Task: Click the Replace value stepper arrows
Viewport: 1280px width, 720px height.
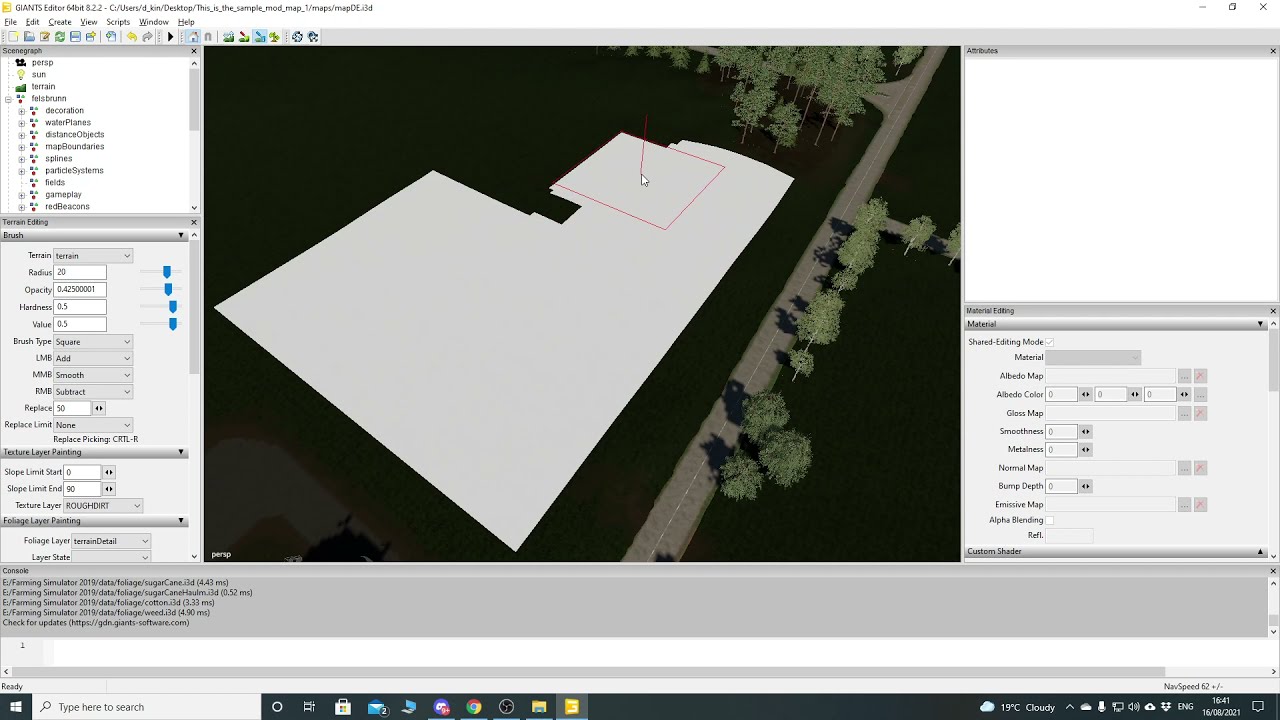Action: point(99,408)
